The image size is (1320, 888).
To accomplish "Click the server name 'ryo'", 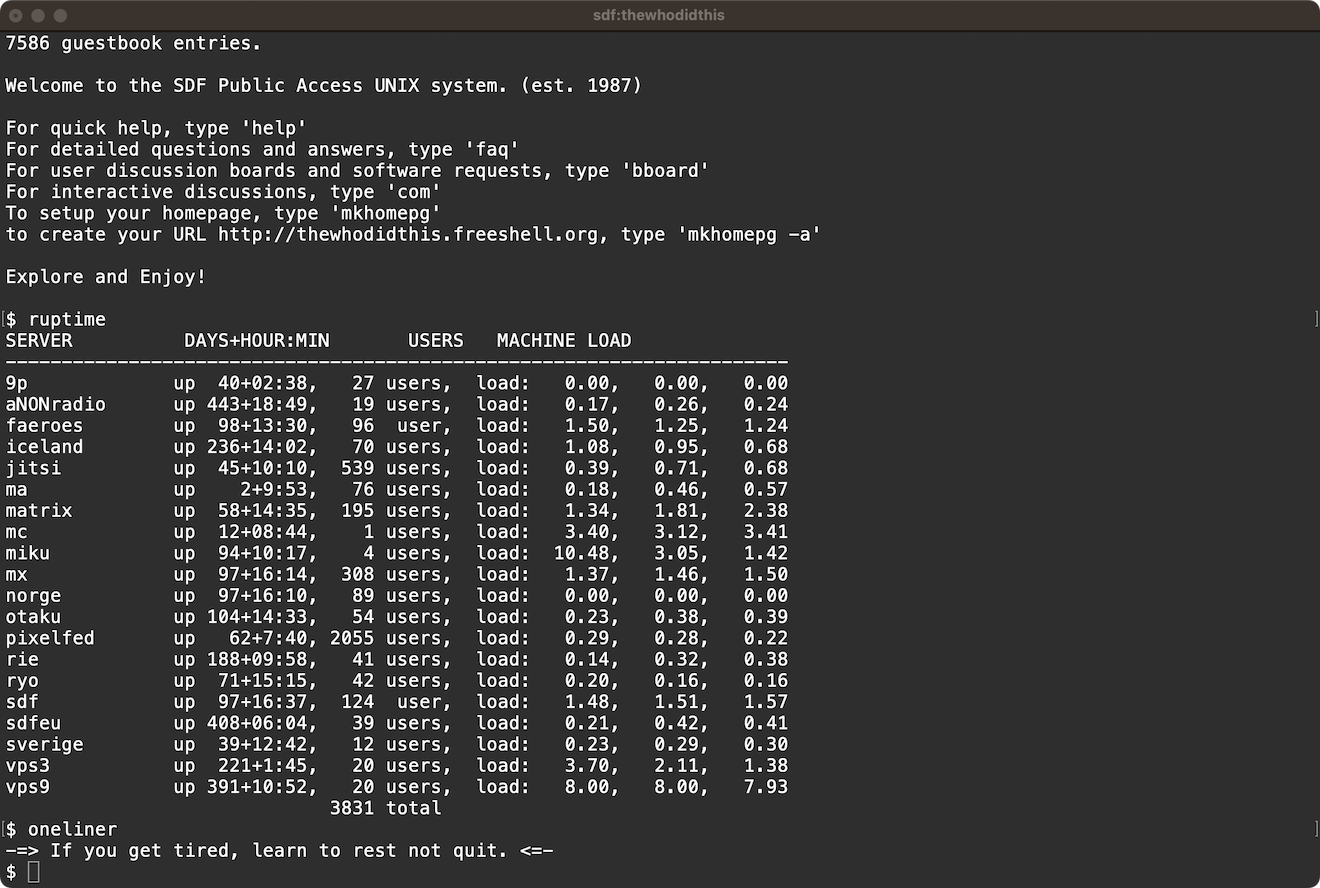I will point(22,680).
